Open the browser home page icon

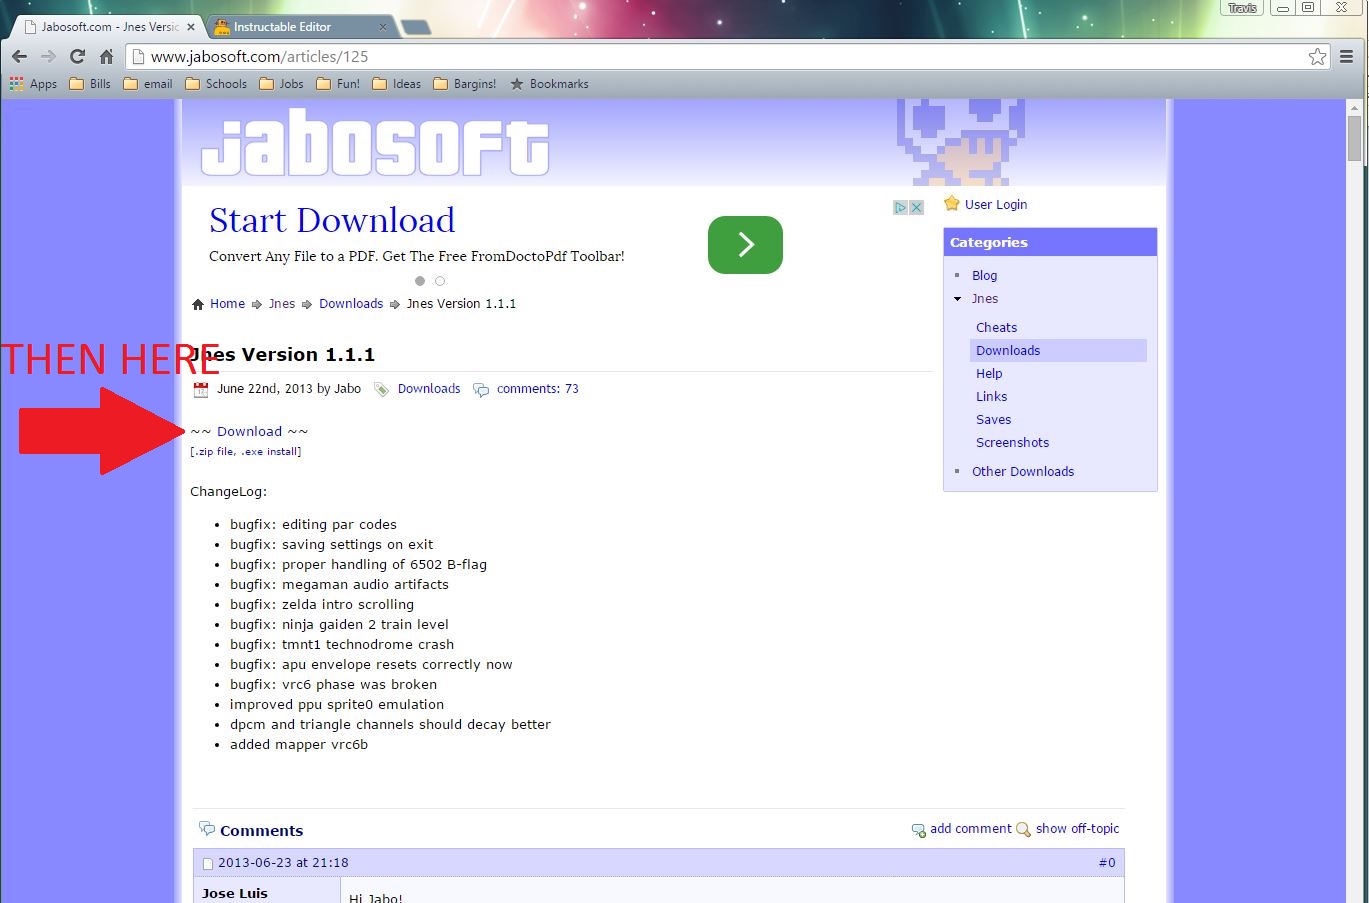pyautogui.click(x=106, y=57)
